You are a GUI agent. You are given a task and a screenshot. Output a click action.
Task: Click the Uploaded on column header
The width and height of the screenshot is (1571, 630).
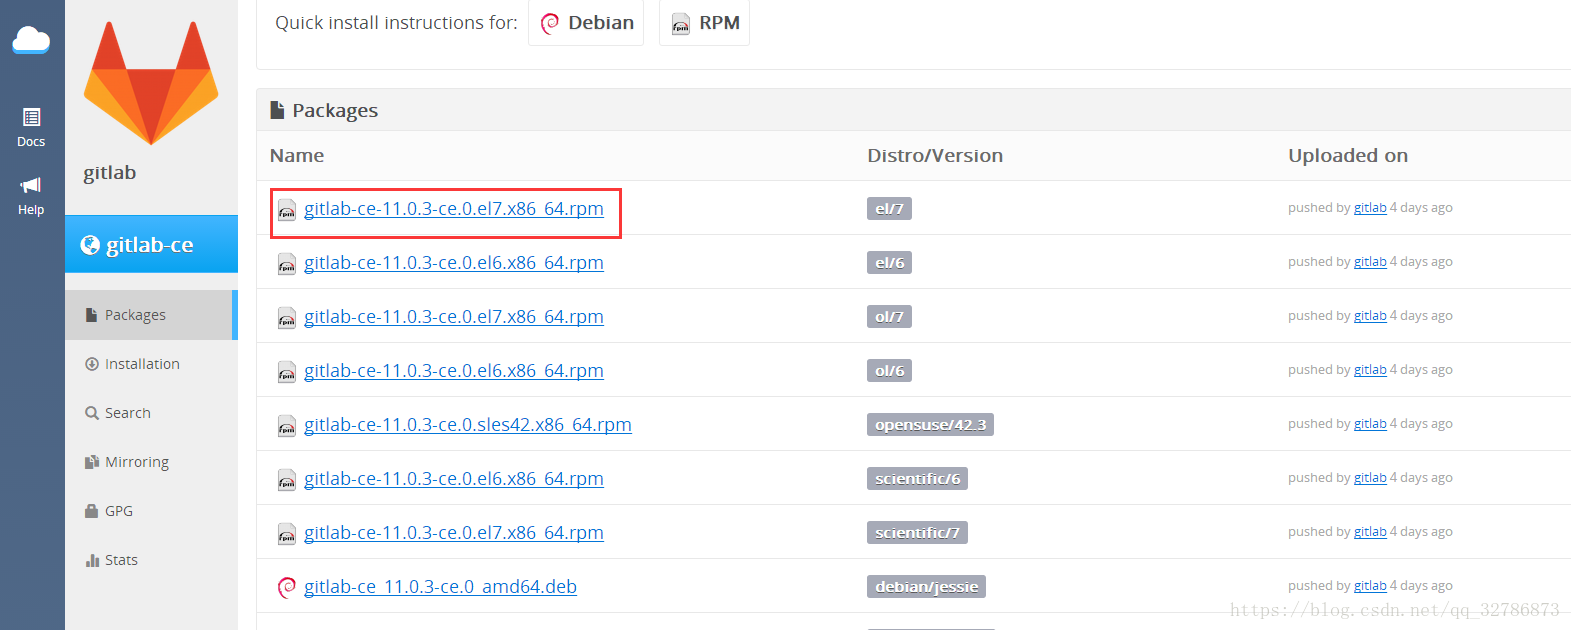coord(1348,155)
